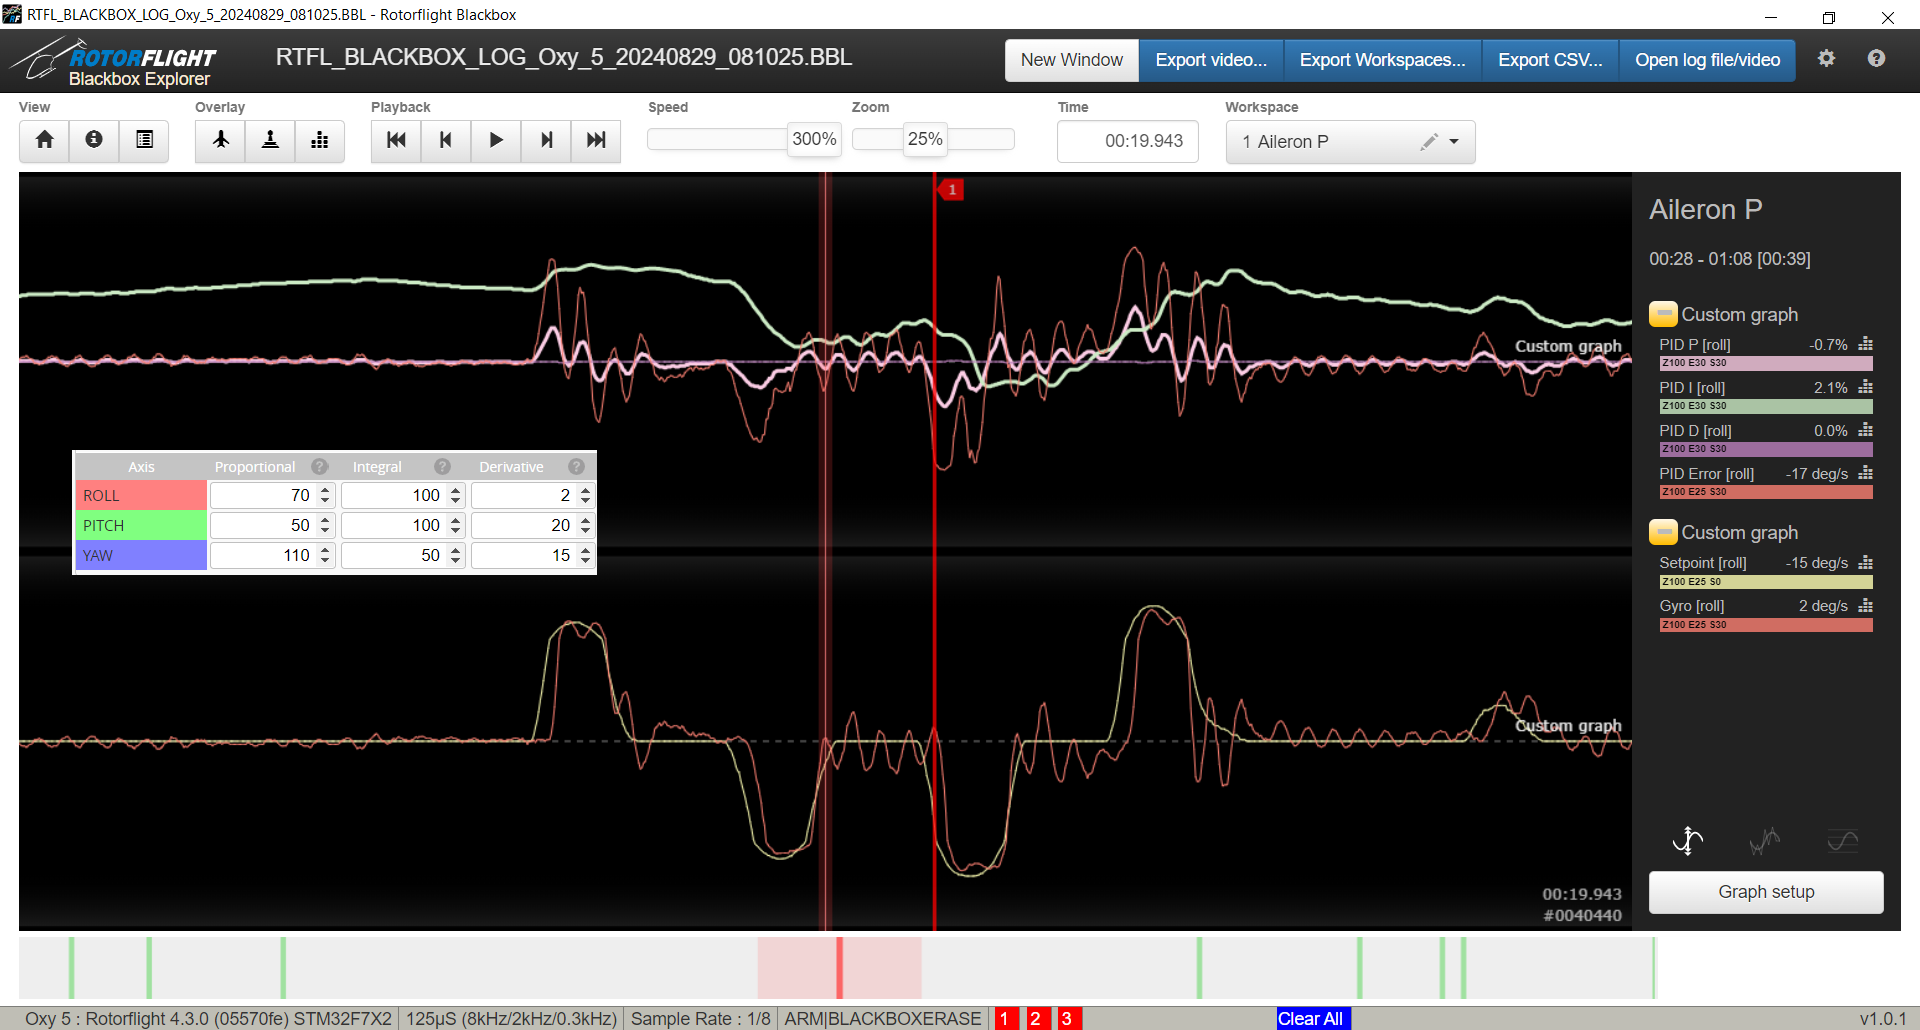Toggle the craft overlay icon
The height and width of the screenshot is (1030, 1920).
click(x=221, y=140)
